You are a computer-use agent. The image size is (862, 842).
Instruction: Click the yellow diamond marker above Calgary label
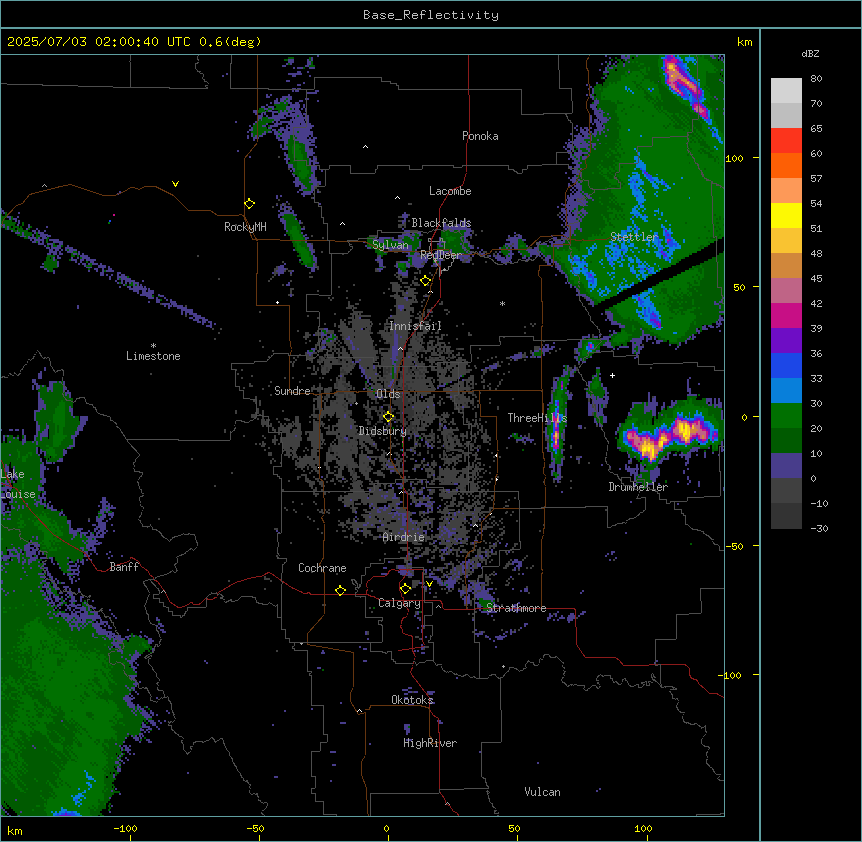click(x=405, y=589)
